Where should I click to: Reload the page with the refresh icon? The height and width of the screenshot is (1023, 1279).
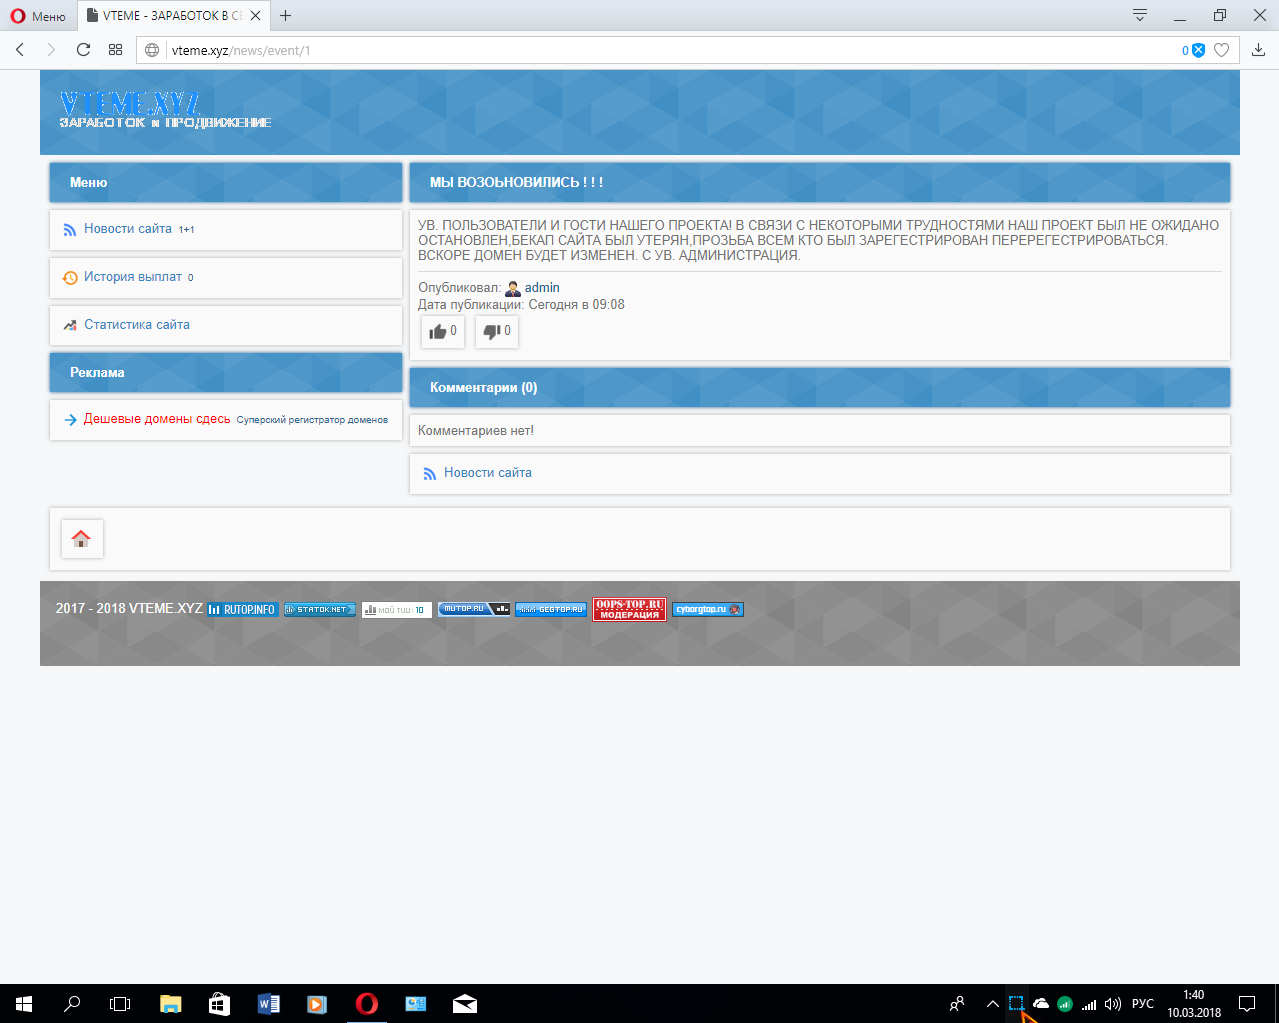[x=83, y=50]
